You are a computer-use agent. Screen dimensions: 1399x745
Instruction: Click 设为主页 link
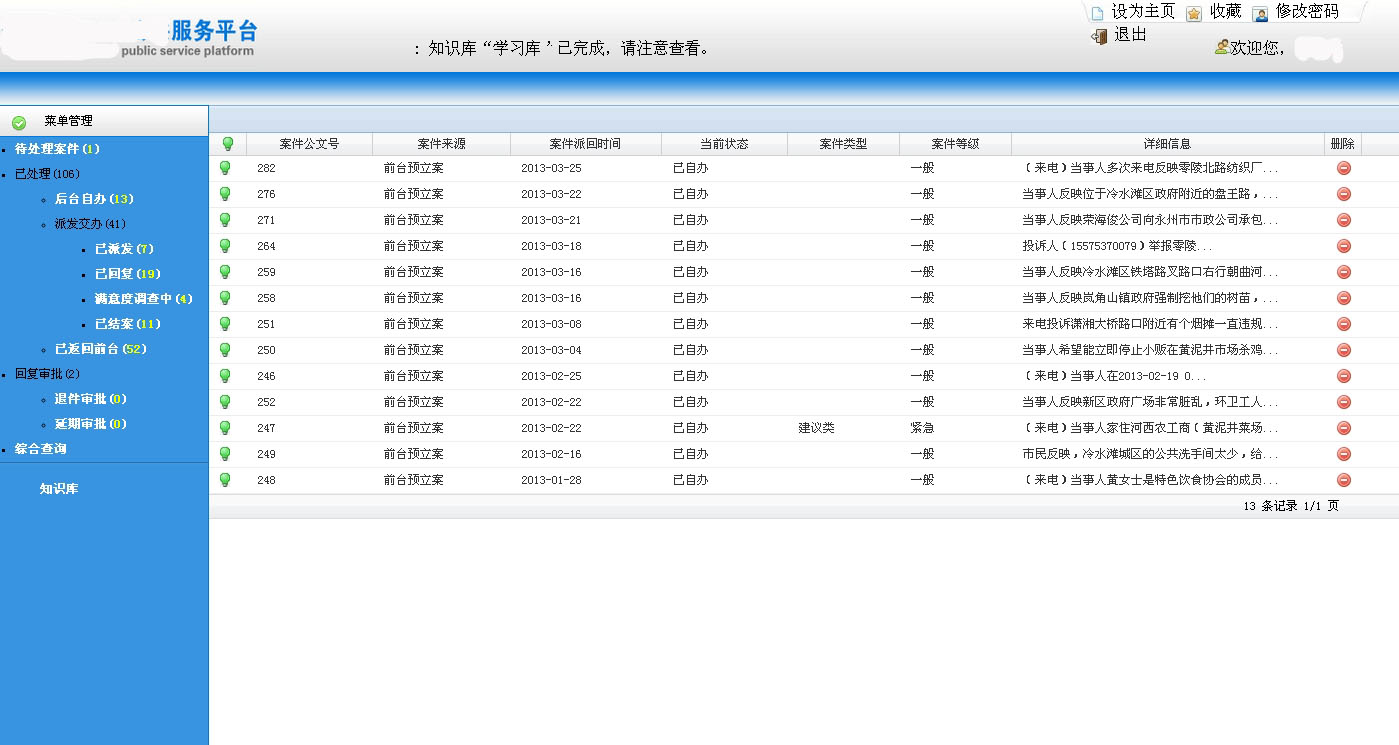click(1143, 11)
